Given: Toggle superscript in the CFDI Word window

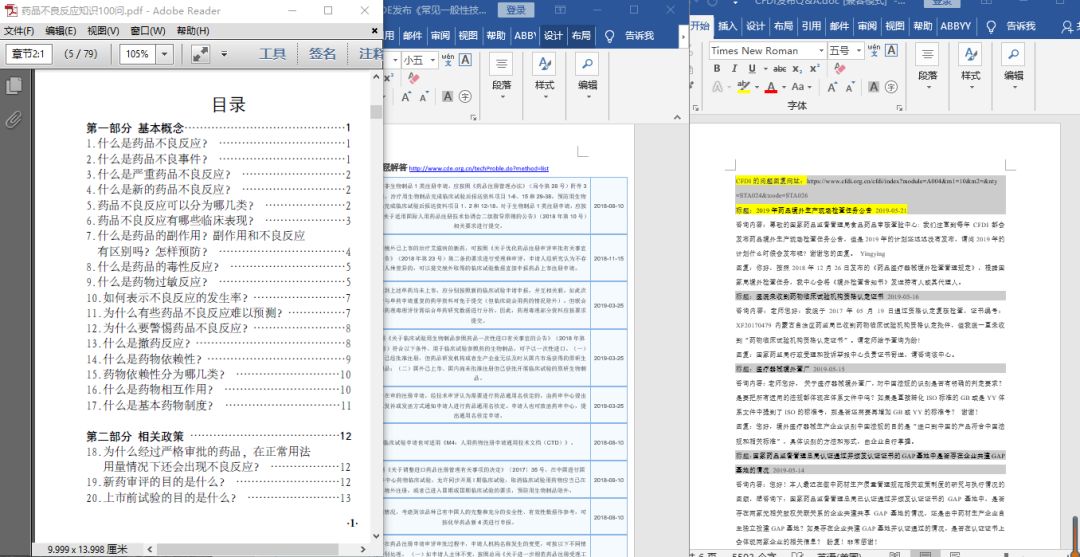Looking at the screenshot, I should [814, 69].
